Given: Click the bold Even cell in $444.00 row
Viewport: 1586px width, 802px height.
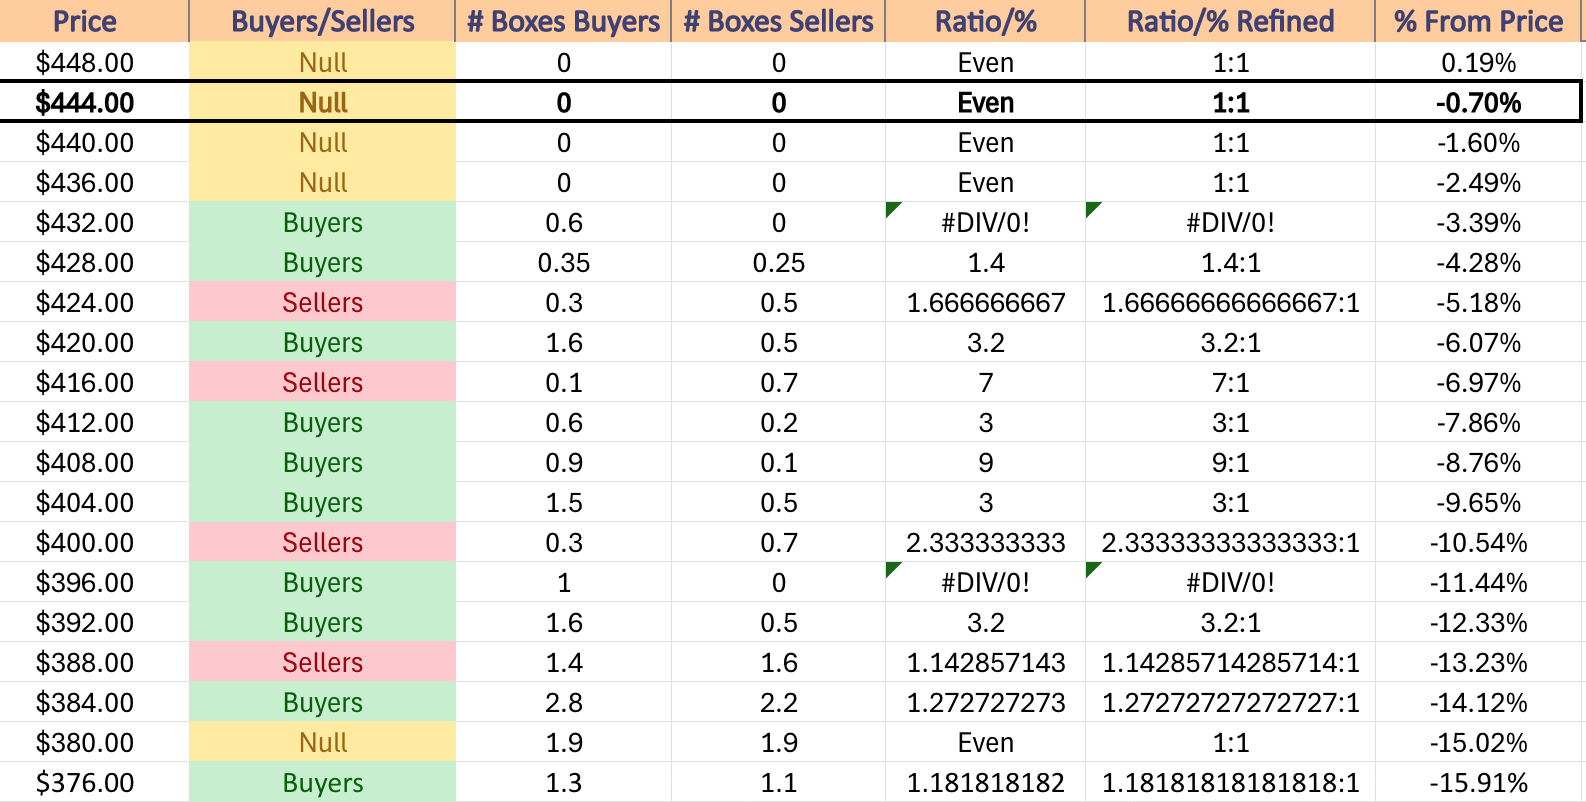Looking at the screenshot, I should click(x=985, y=102).
